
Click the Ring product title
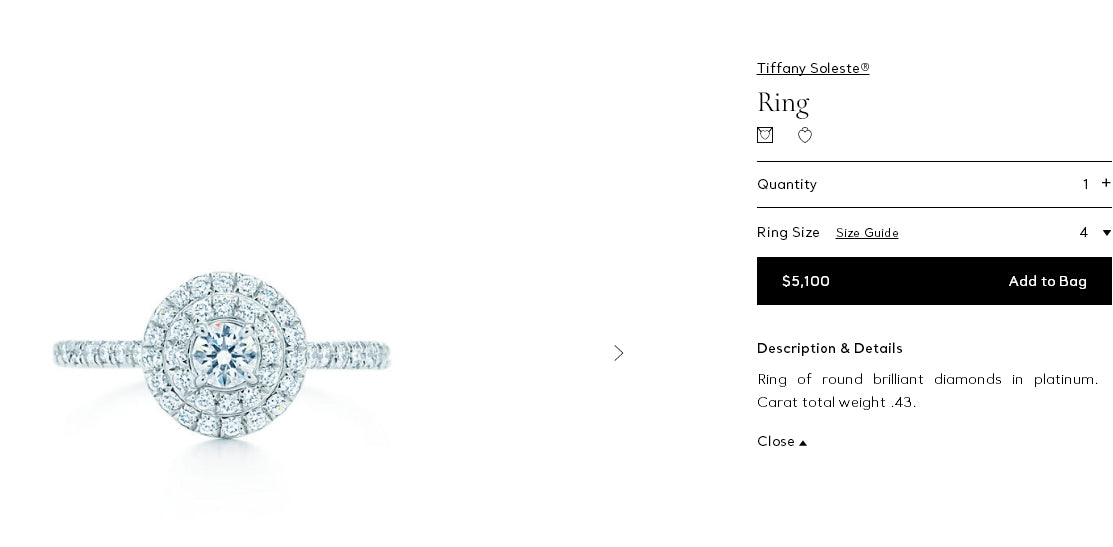click(783, 103)
